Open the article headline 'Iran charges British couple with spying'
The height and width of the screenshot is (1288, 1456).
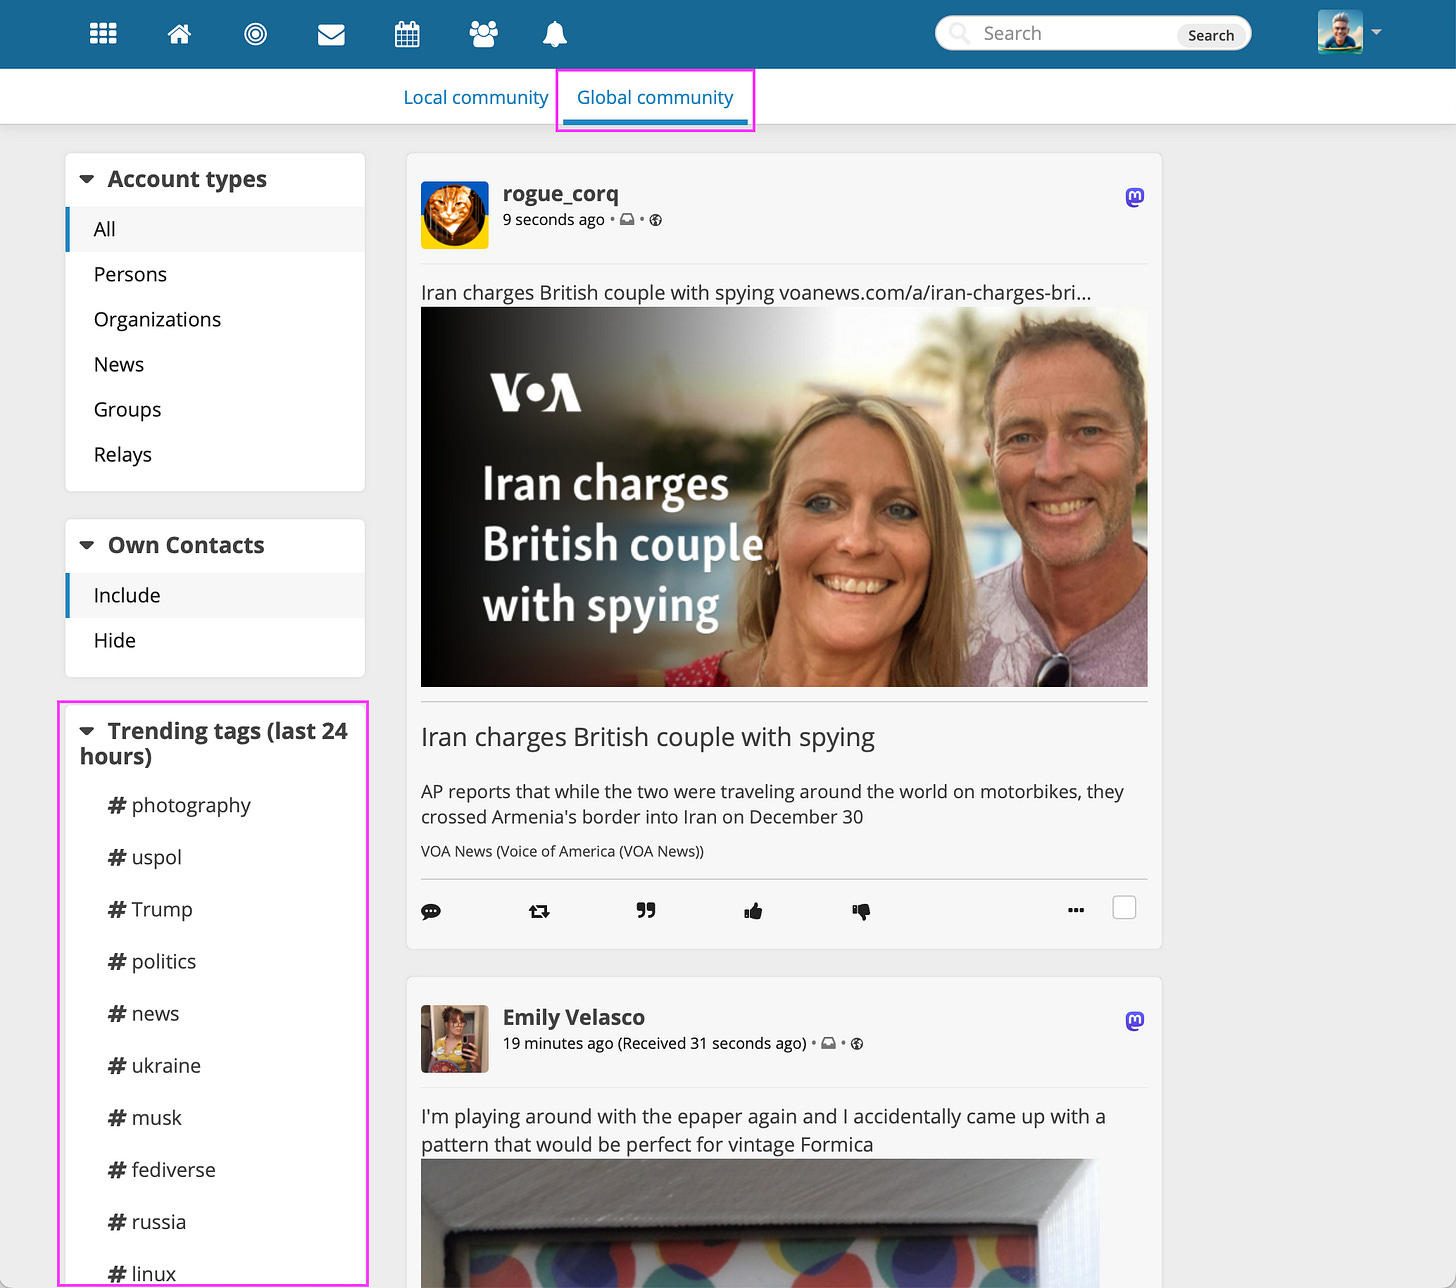tap(647, 737)
